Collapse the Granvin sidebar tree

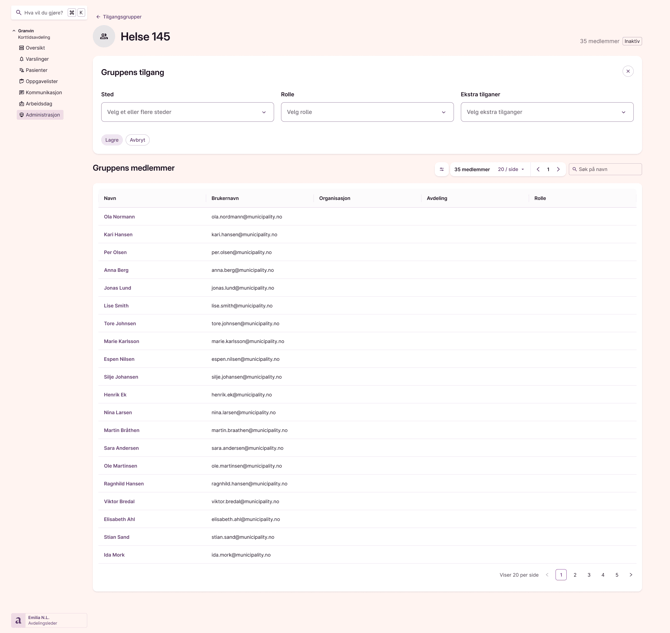[x=14, y=31]
